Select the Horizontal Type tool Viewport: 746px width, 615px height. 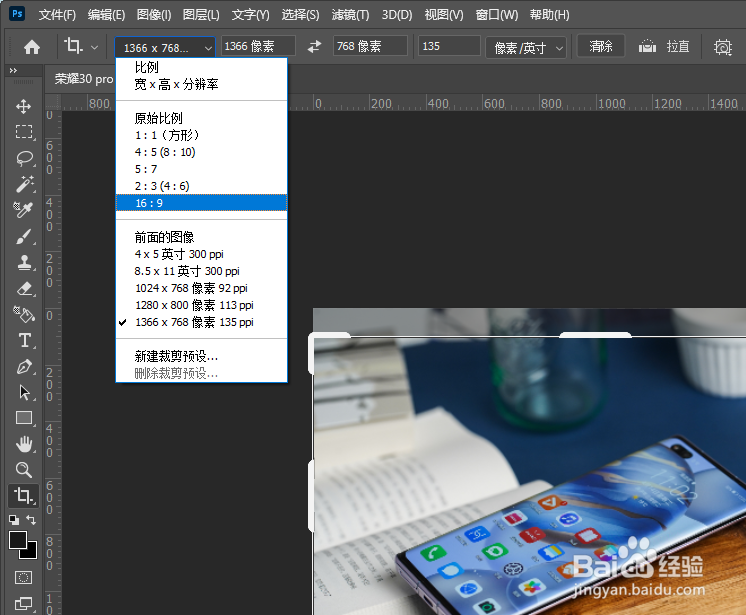click(x=25, y=341)
